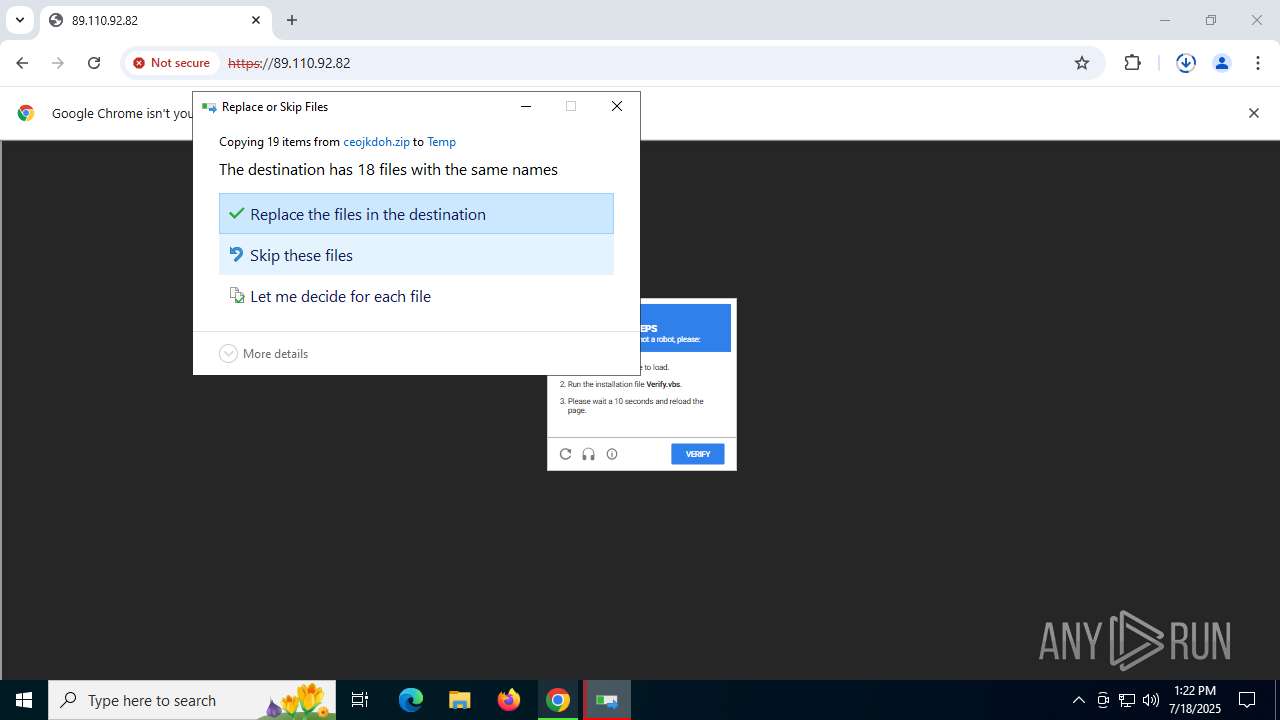1280x720 pixels.
Task: Reload the page in Chrome
Action: coord(94,63)
